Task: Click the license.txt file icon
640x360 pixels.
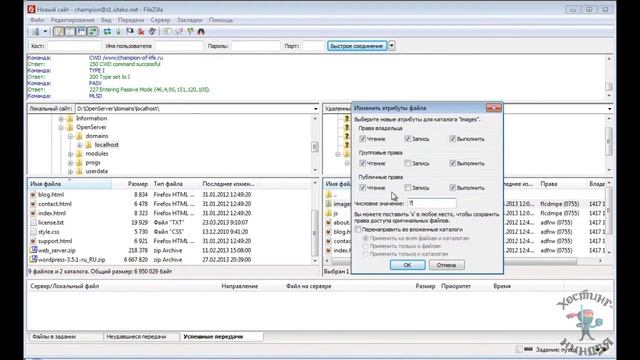Action: [x=33, y=222]
